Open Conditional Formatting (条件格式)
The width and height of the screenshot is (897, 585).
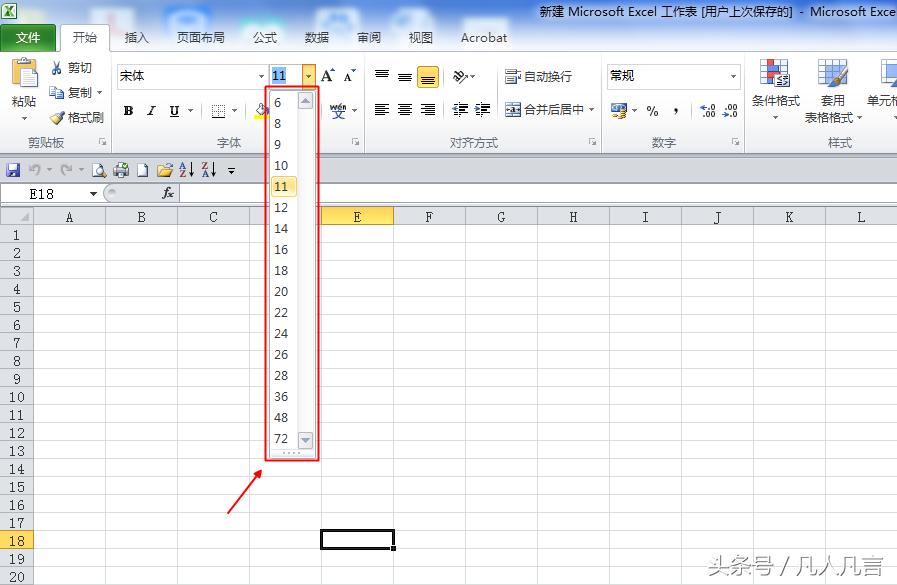point(775,90)
